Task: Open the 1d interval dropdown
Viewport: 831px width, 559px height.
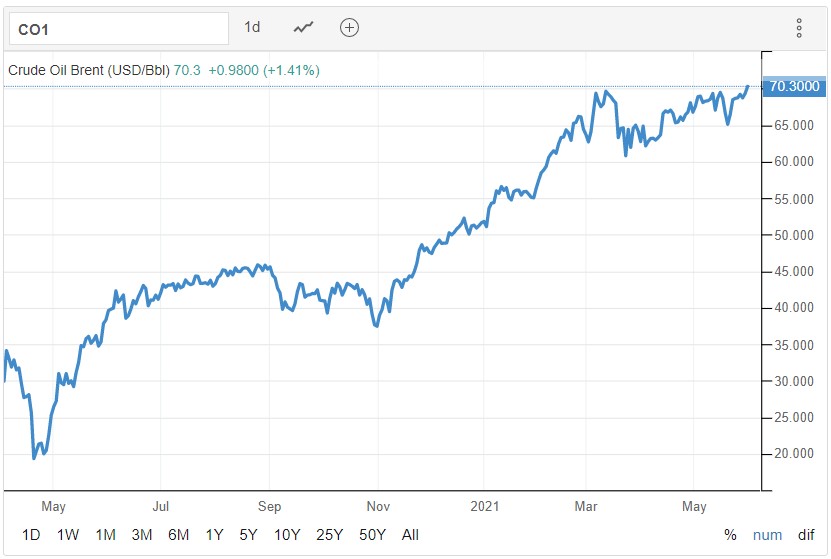Action: 252,28
